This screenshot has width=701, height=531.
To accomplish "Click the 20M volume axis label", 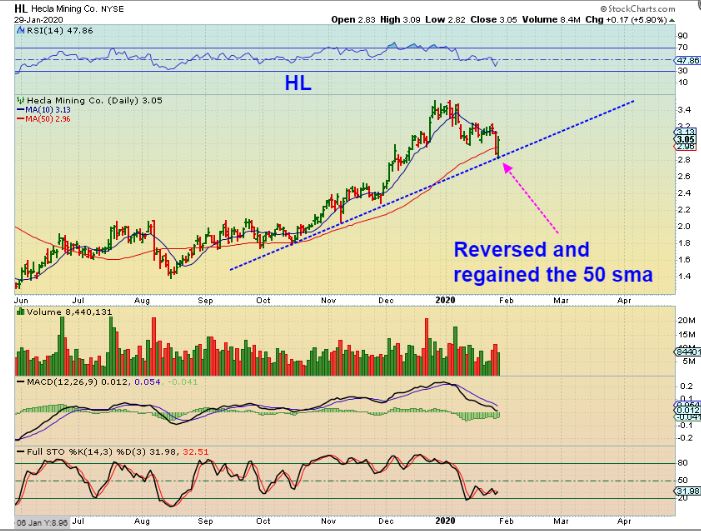I will point(686,320).
